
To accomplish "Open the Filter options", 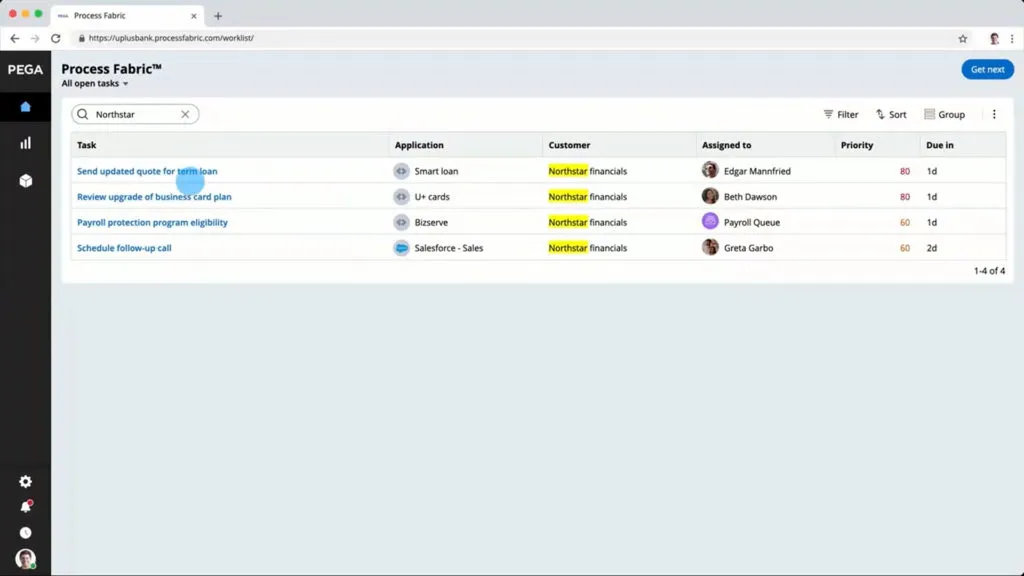I will (x=841, y=114).
